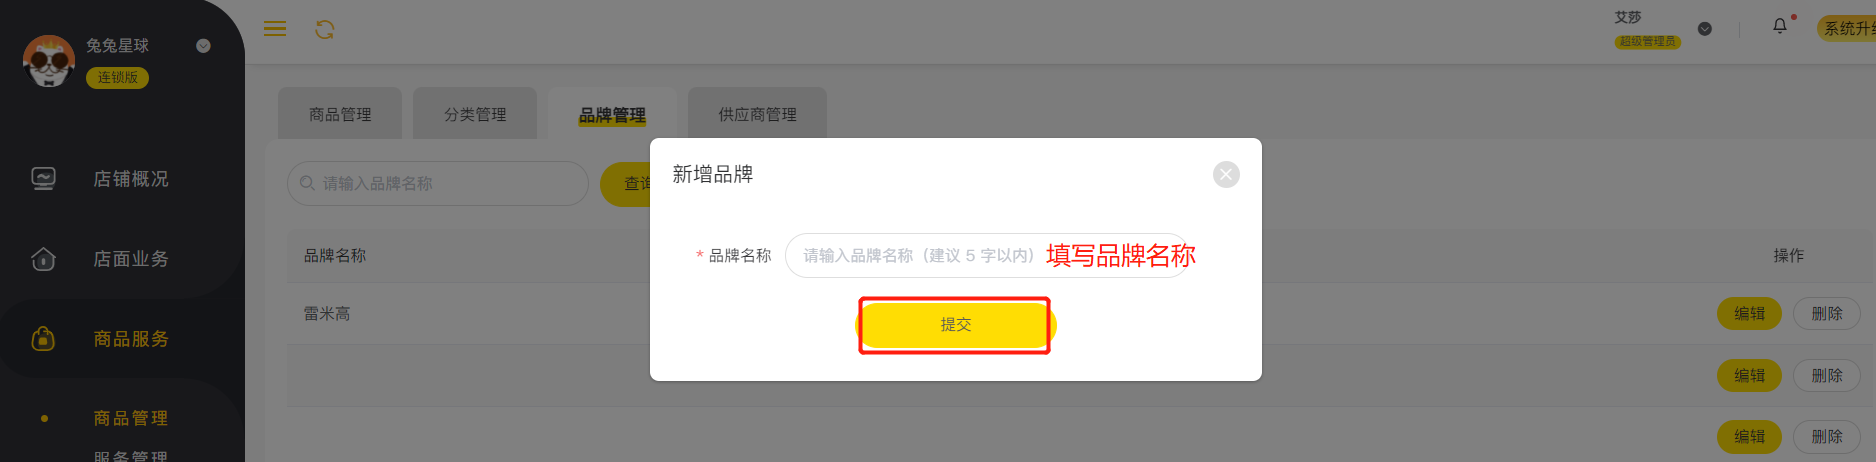Click the 店面业务 house icon
This screenshot has width=1876, height=462.
pos(44,259)
